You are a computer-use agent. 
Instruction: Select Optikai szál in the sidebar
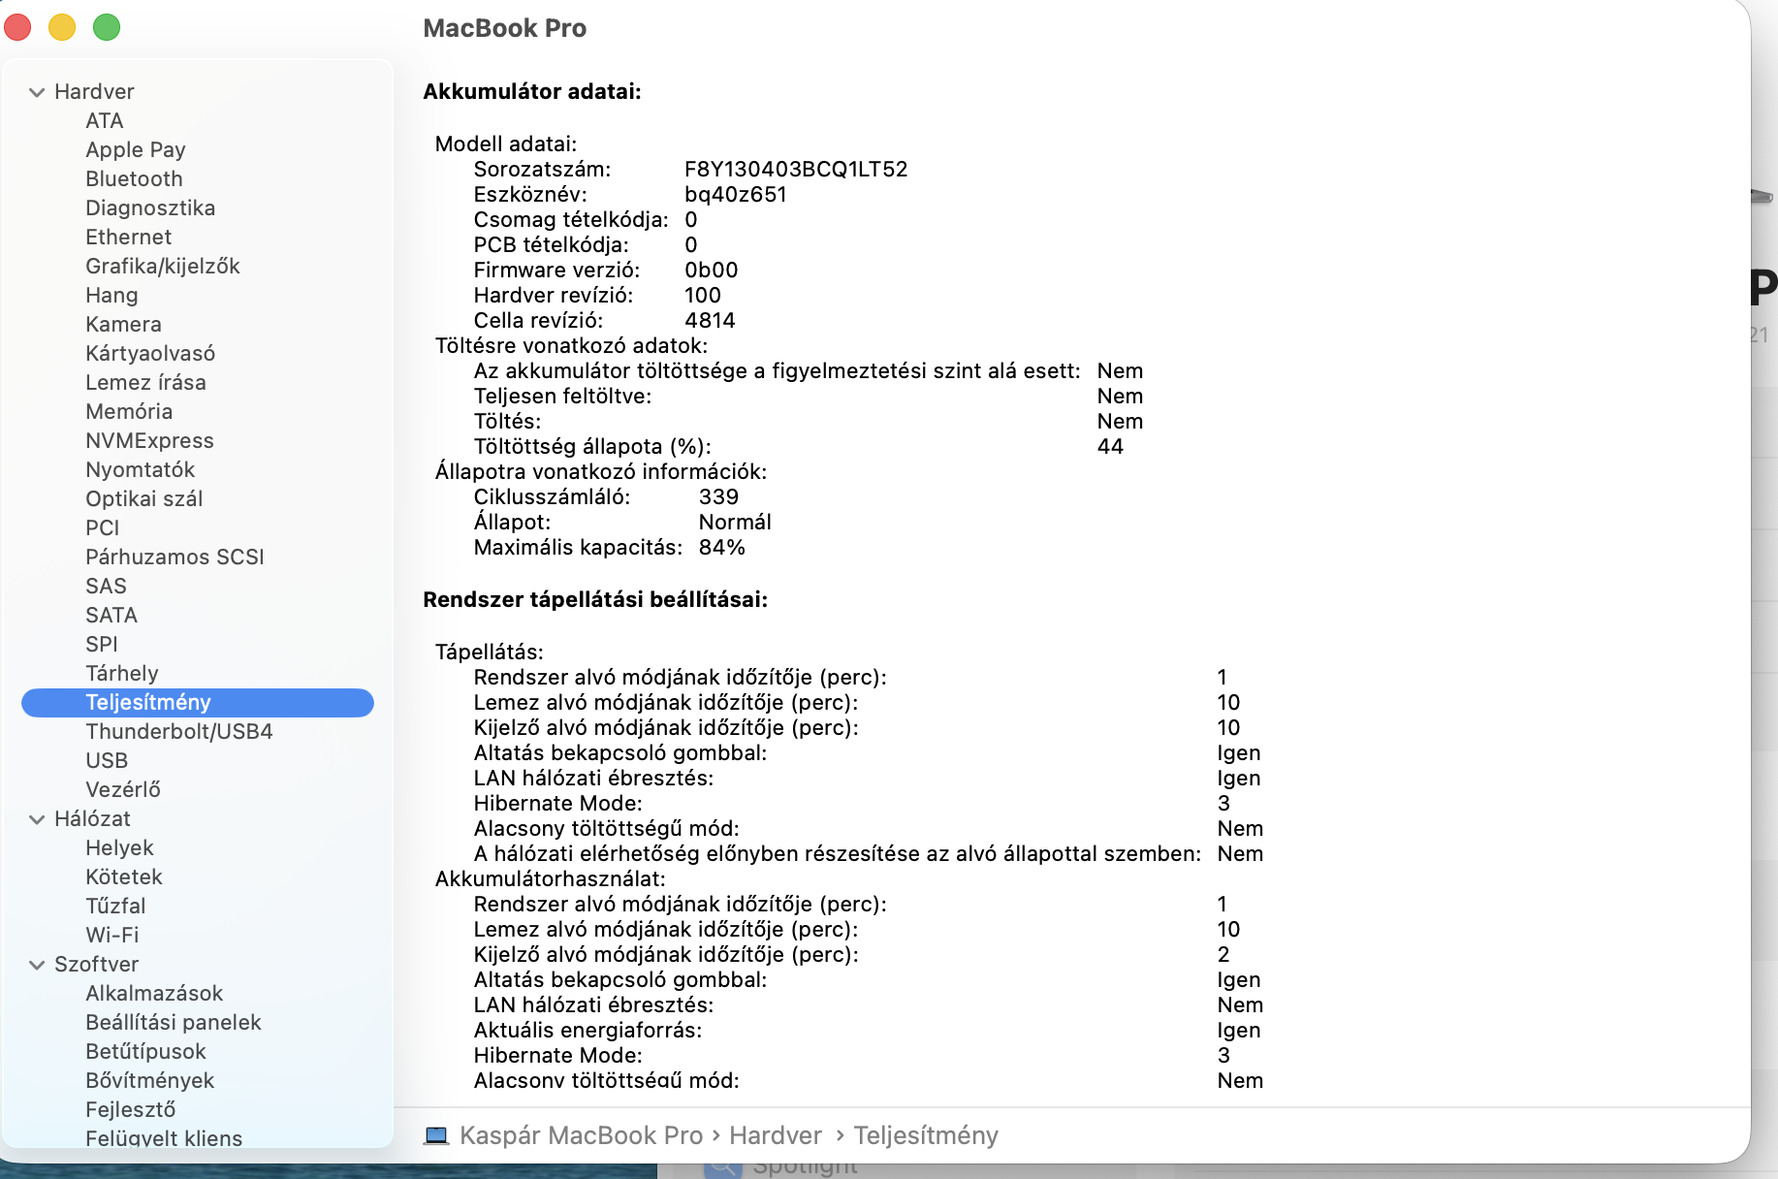click(144, 498)
